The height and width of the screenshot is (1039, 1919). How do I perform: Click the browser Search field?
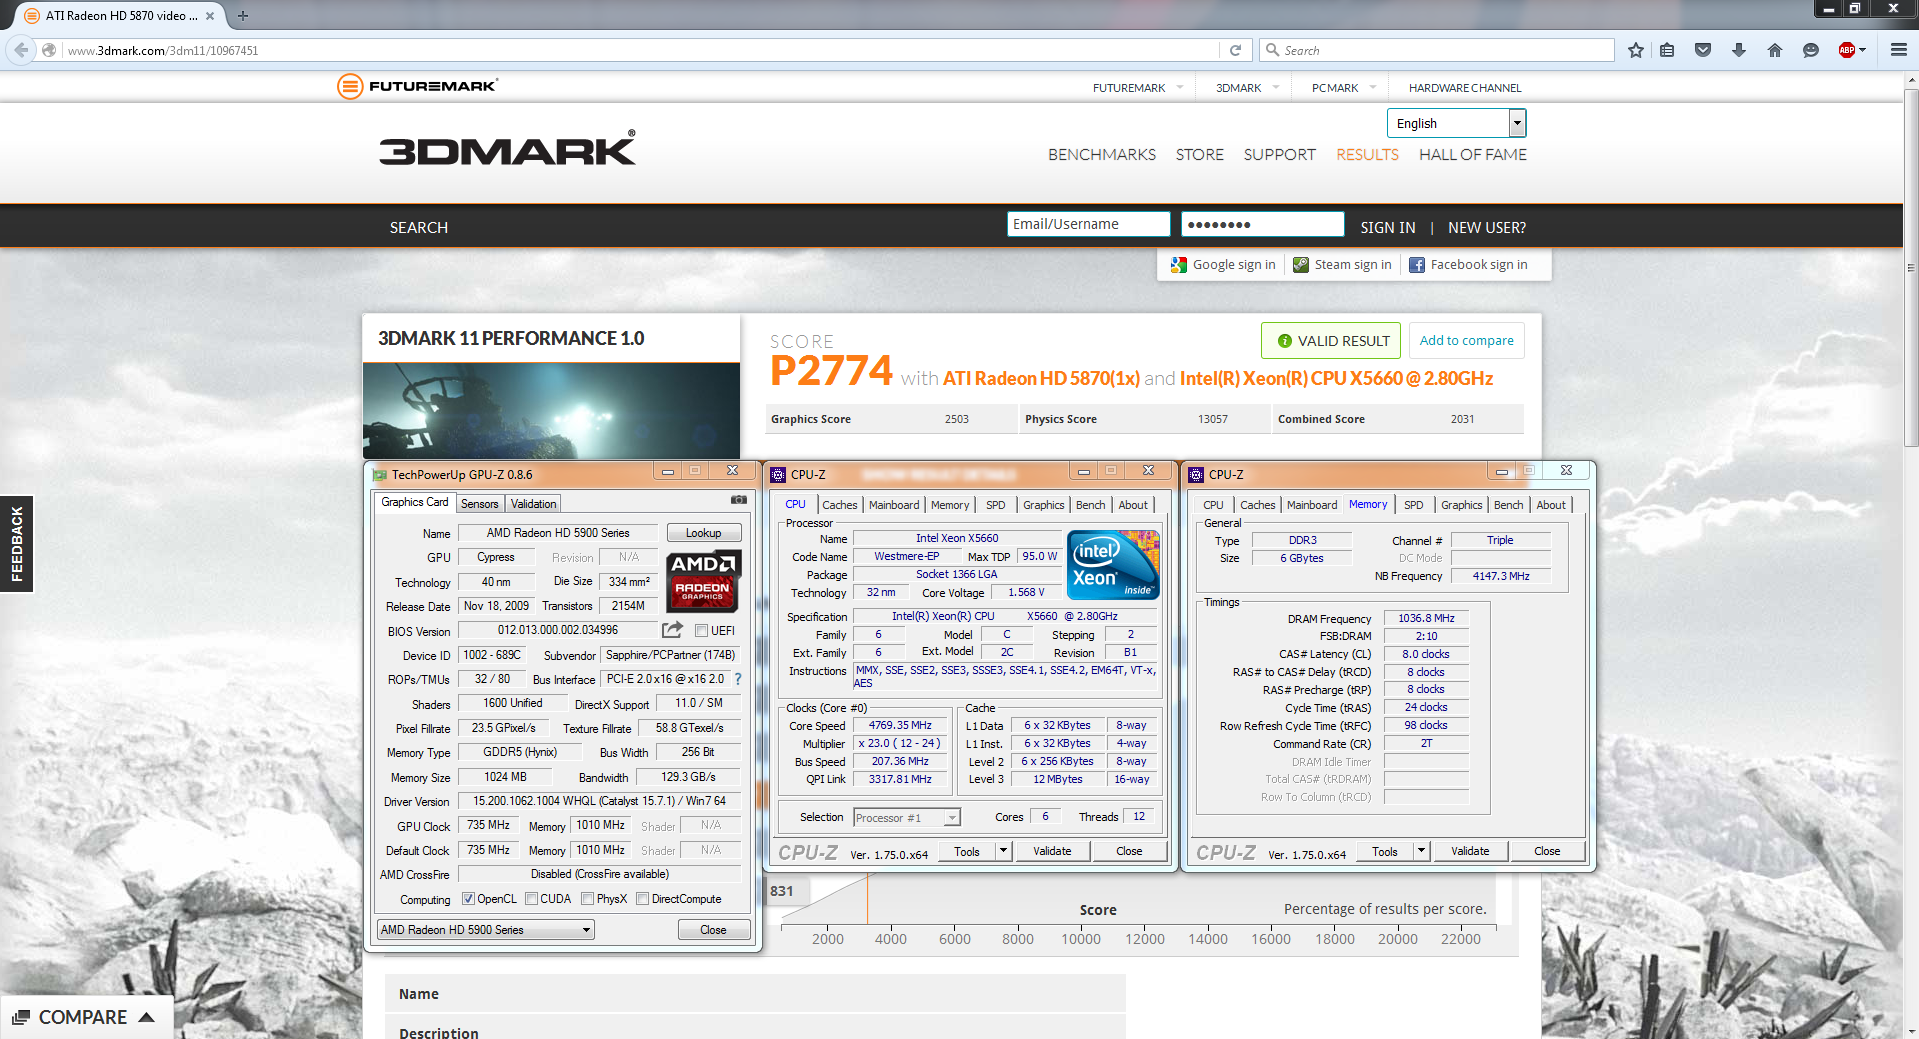point(1438,50)
